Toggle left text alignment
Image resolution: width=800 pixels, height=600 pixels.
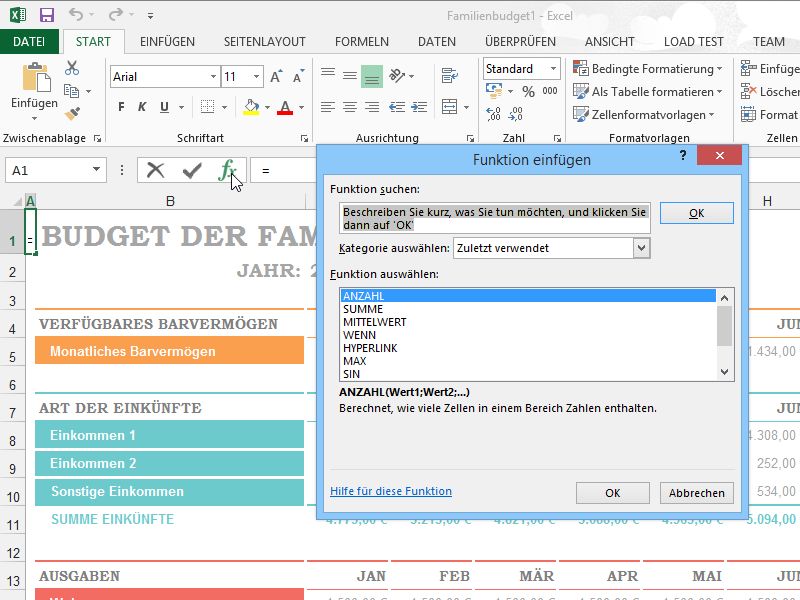(328, 107)
